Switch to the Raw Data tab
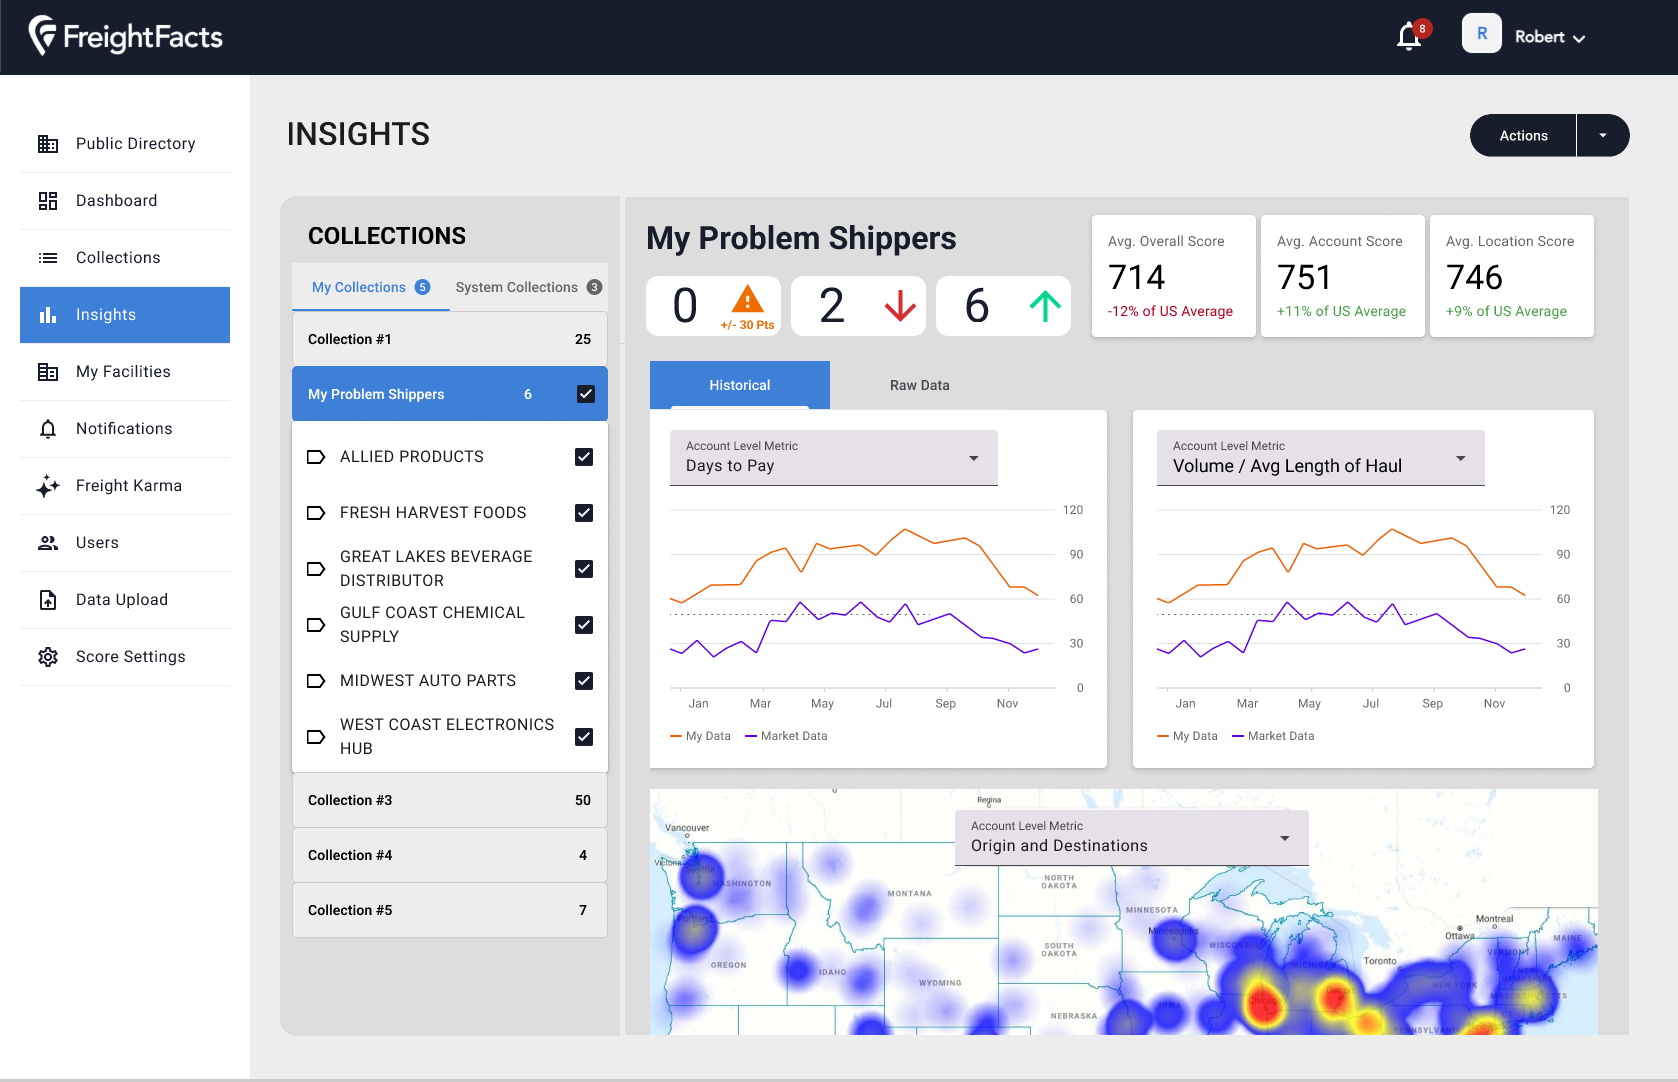Viewport: 1678px width, 1082px height. tap(919, 385)
